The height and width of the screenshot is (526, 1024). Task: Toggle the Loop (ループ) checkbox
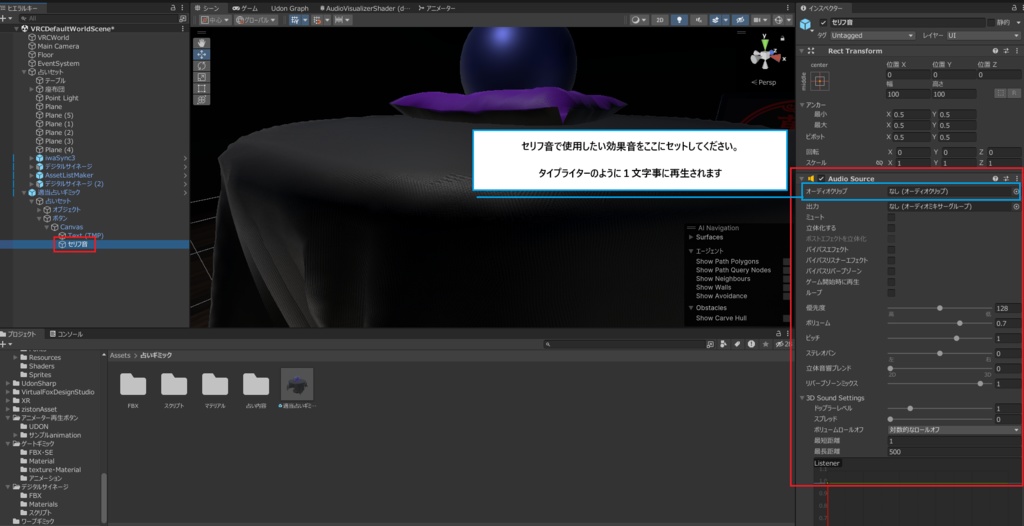click(891, 293)
